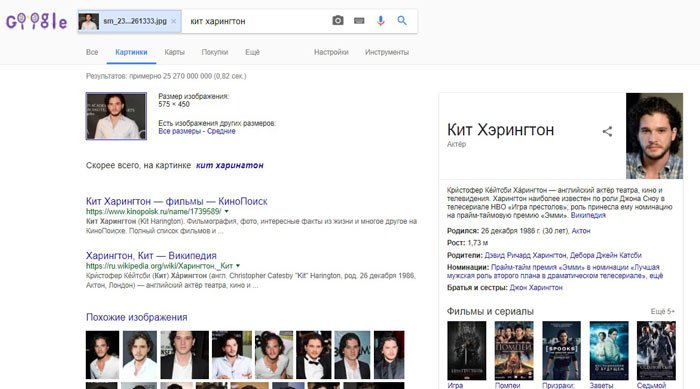This screenshot has width=700, height=389.
Task: Open the on-screen keyboard icon
Action: pyautogui.click(x=359, y=21)
